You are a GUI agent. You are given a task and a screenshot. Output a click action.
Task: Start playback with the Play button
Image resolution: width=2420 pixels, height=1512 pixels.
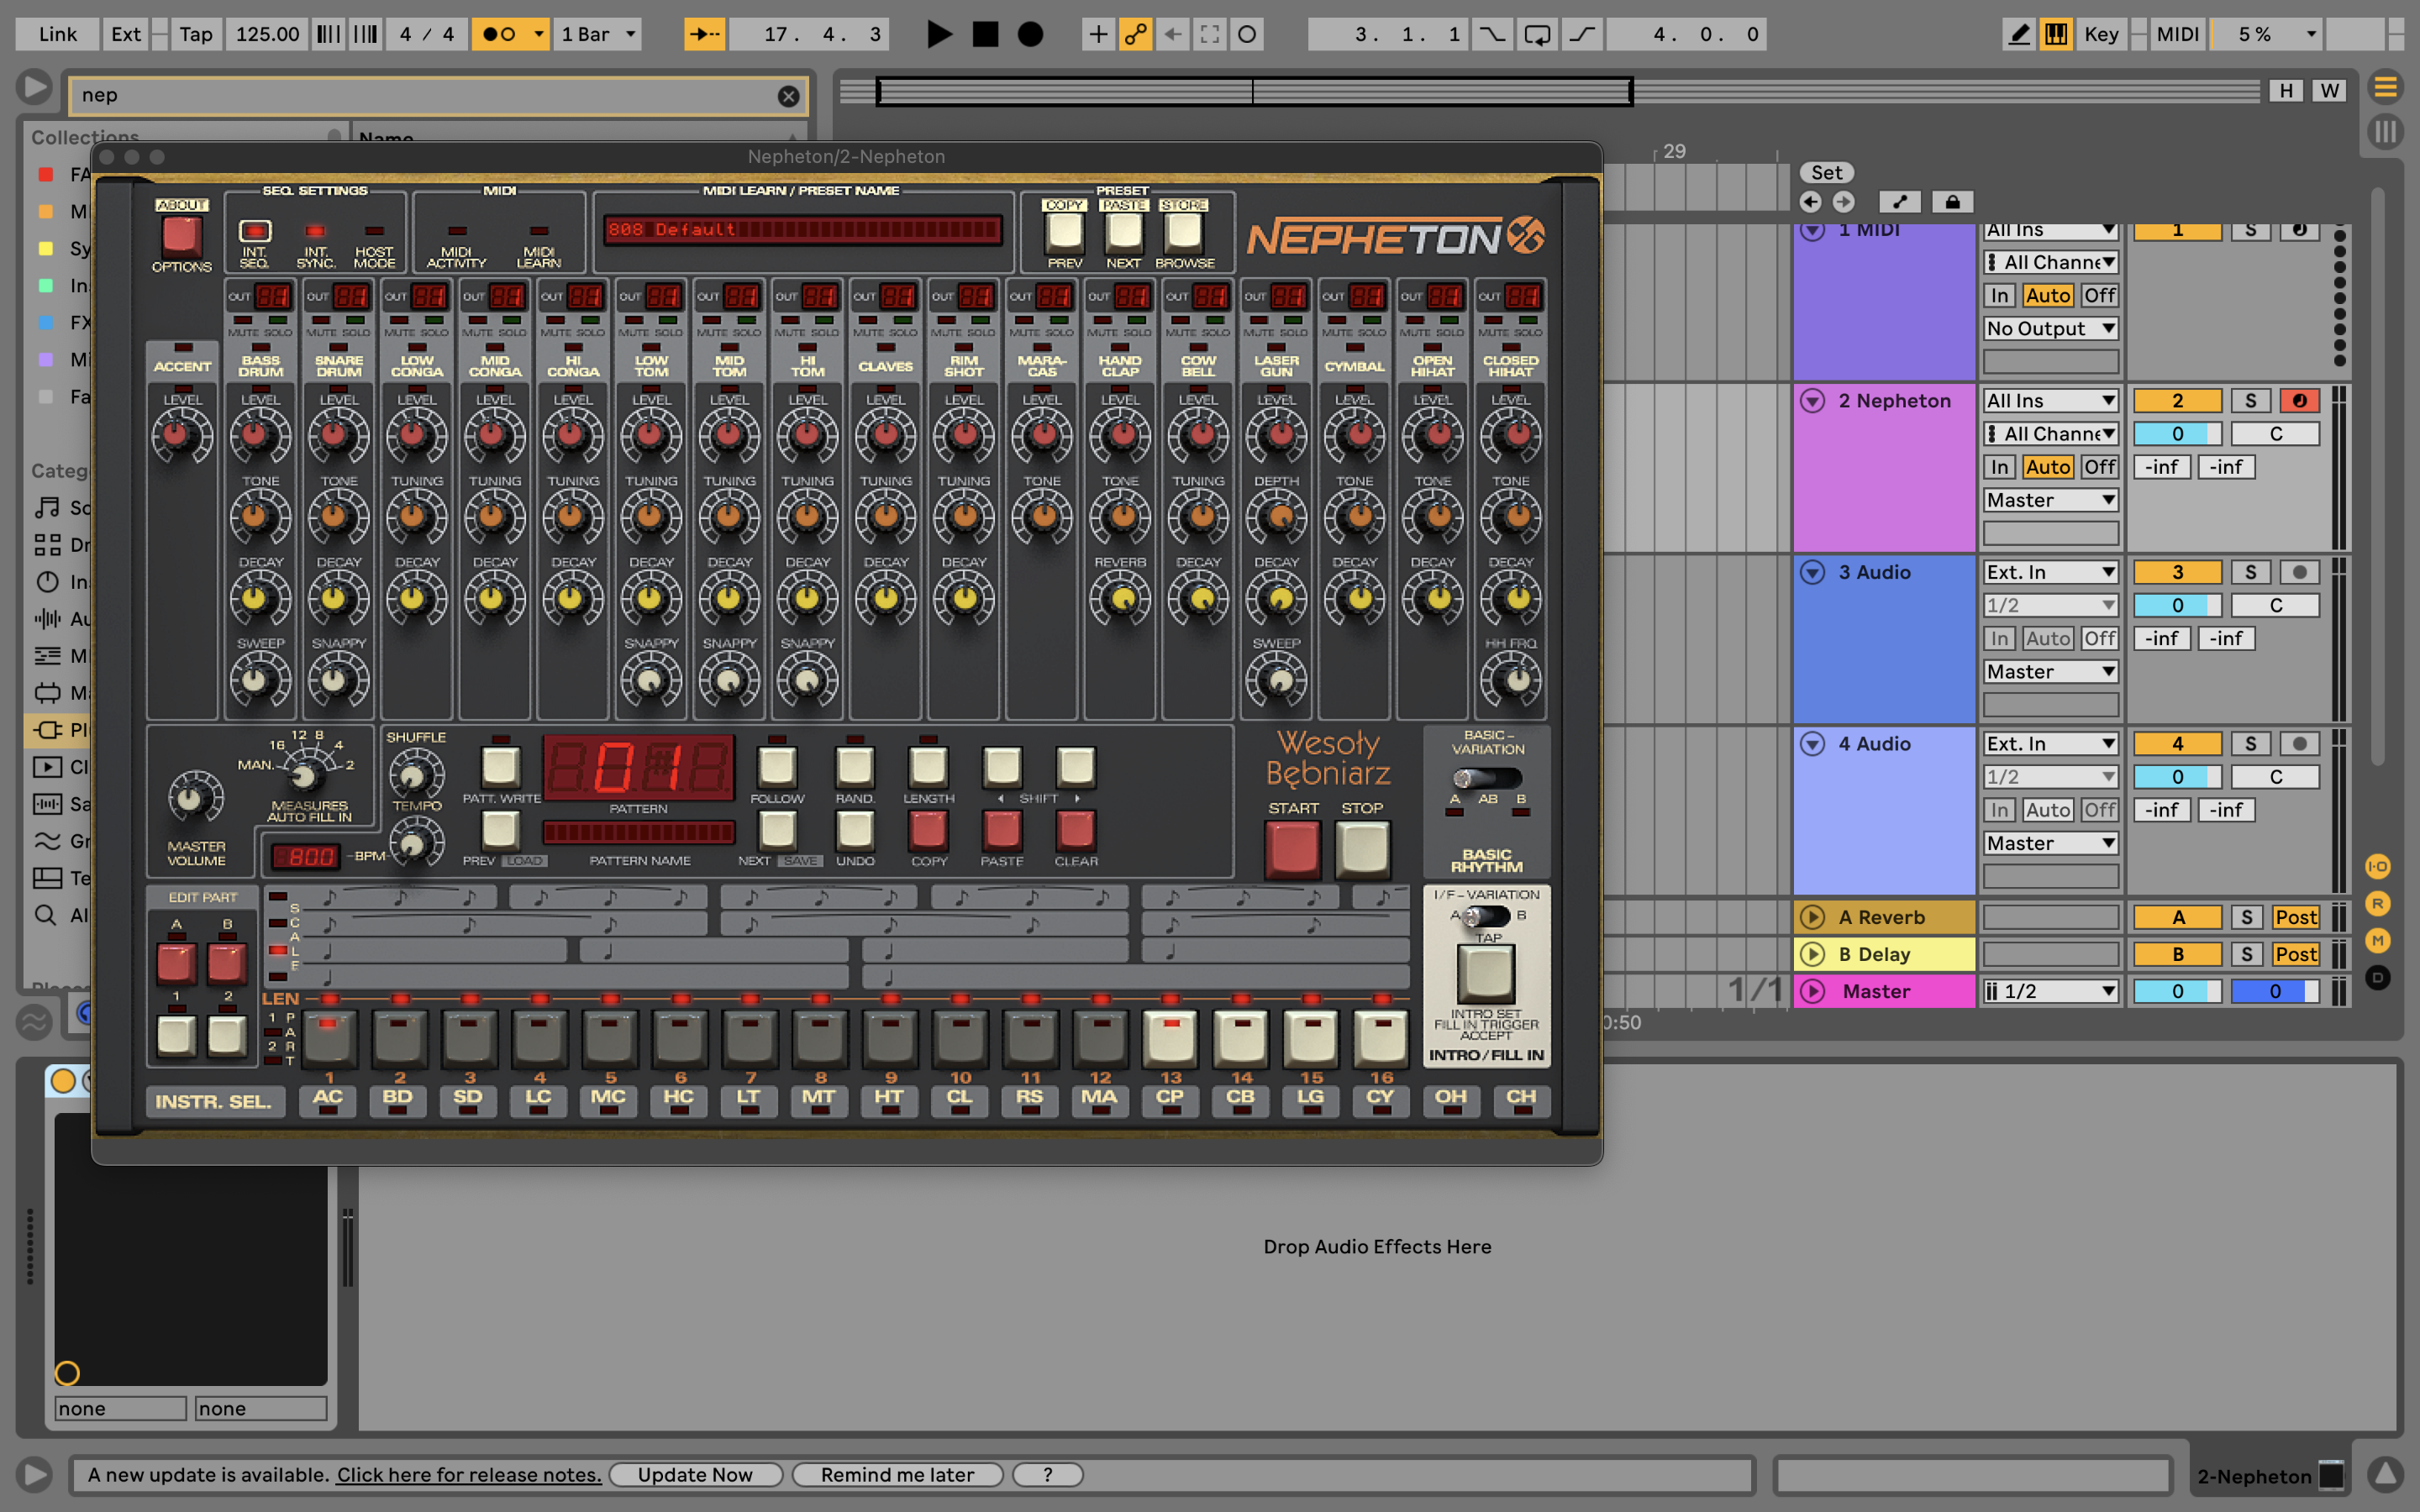click(x=938, y=34)
